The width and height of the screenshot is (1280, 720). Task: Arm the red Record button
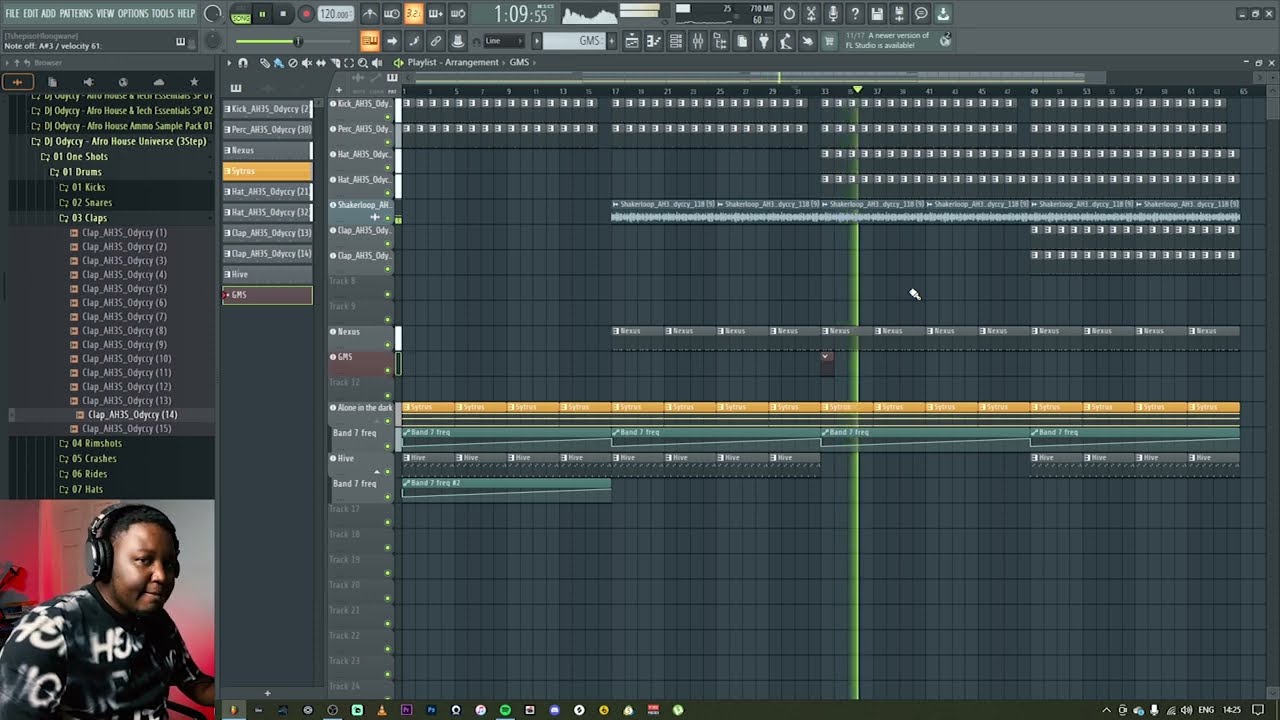tap(306, 14)
